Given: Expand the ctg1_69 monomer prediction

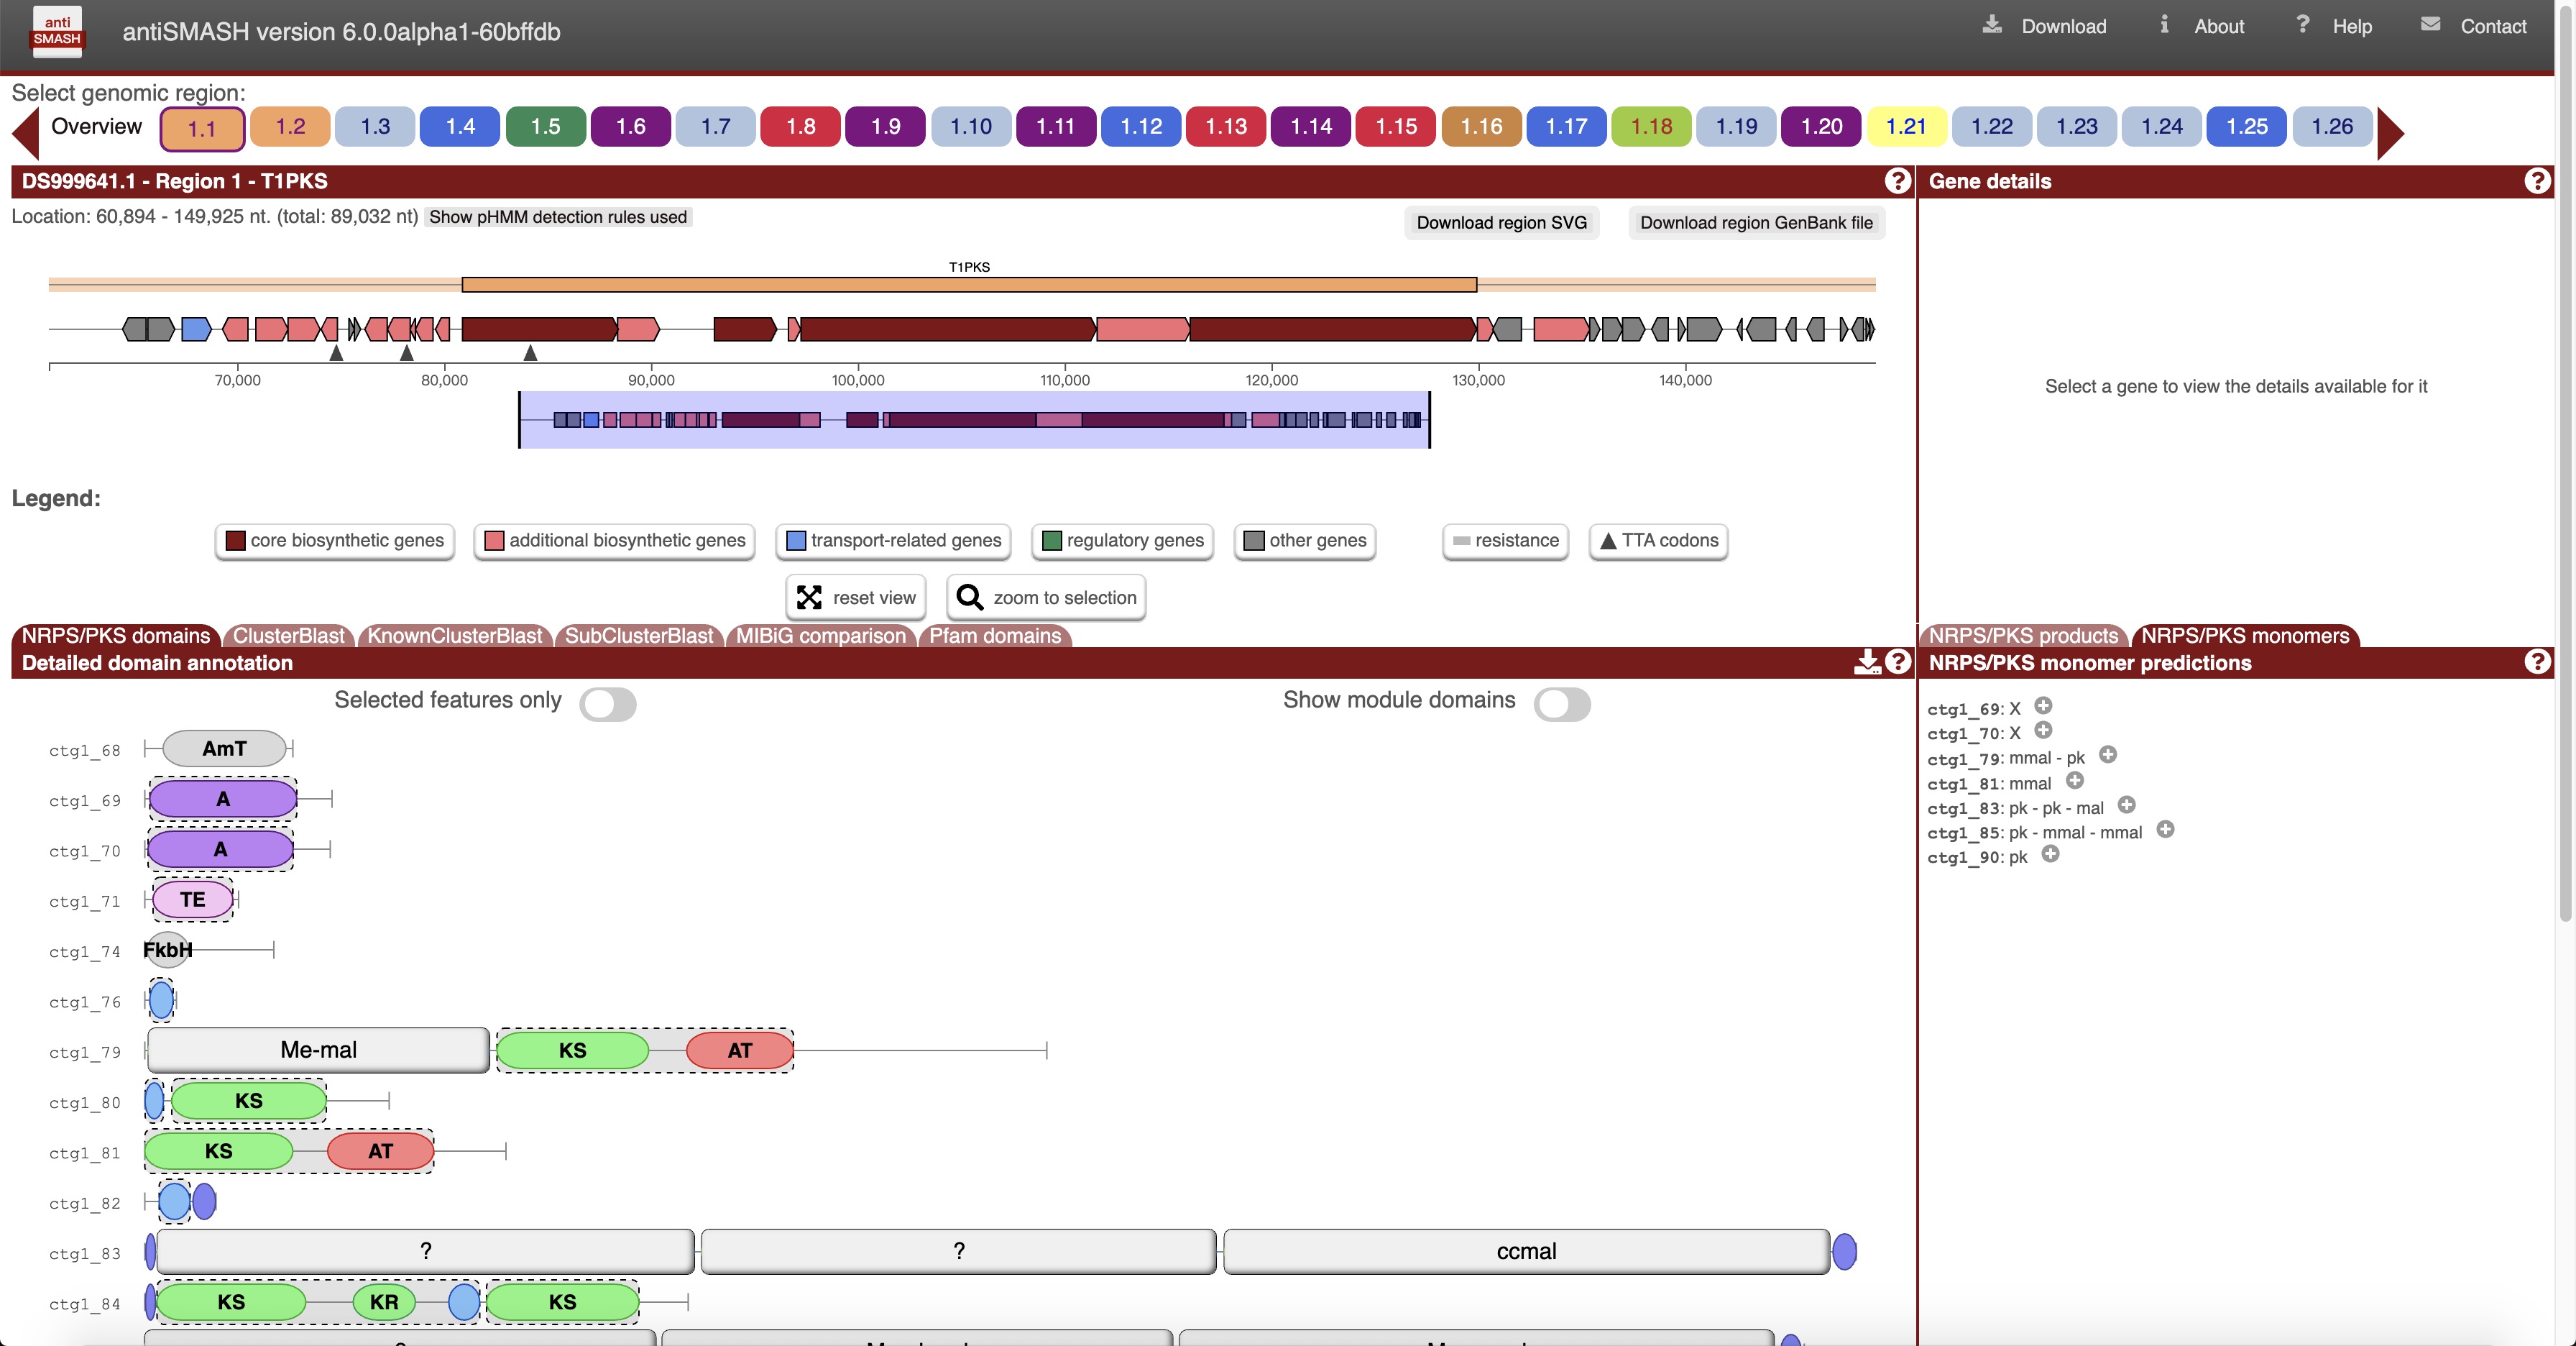Looking at the screenshot, I should (x=2043, y=707).
